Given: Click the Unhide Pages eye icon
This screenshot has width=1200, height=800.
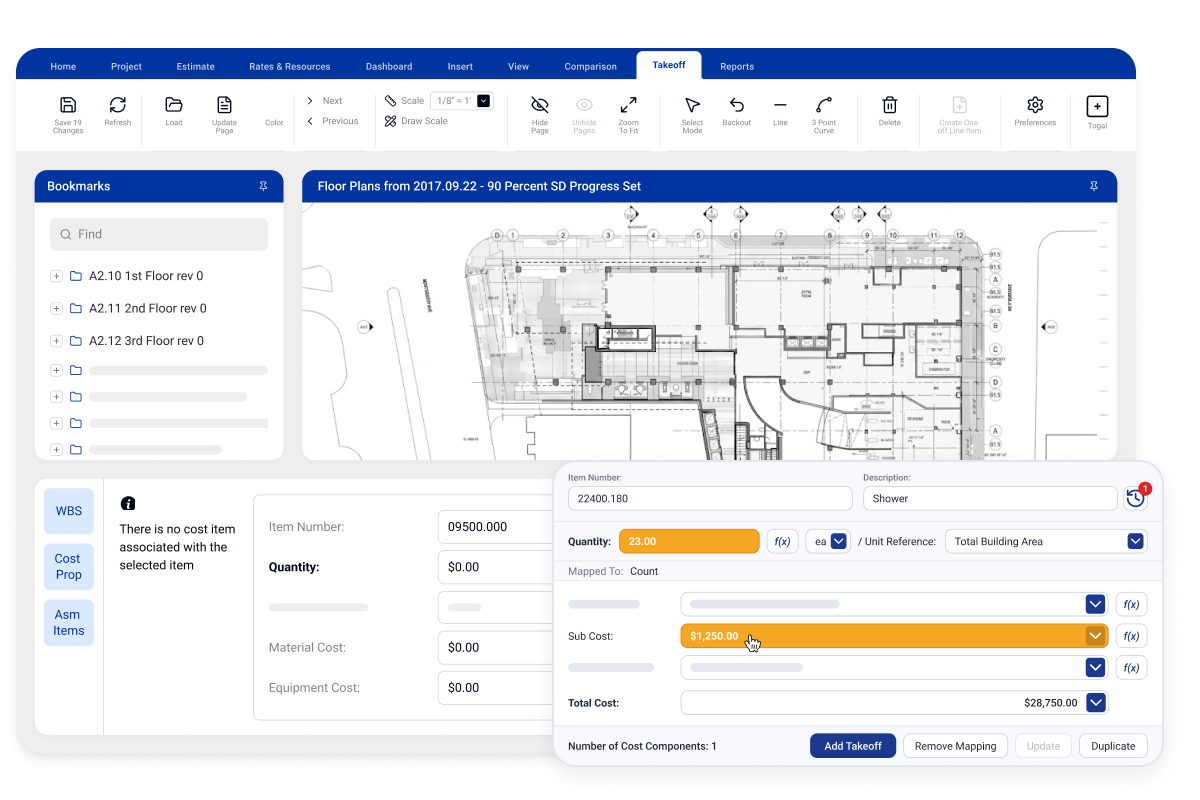Looking at the screenshot, I should tap(584, 105).
